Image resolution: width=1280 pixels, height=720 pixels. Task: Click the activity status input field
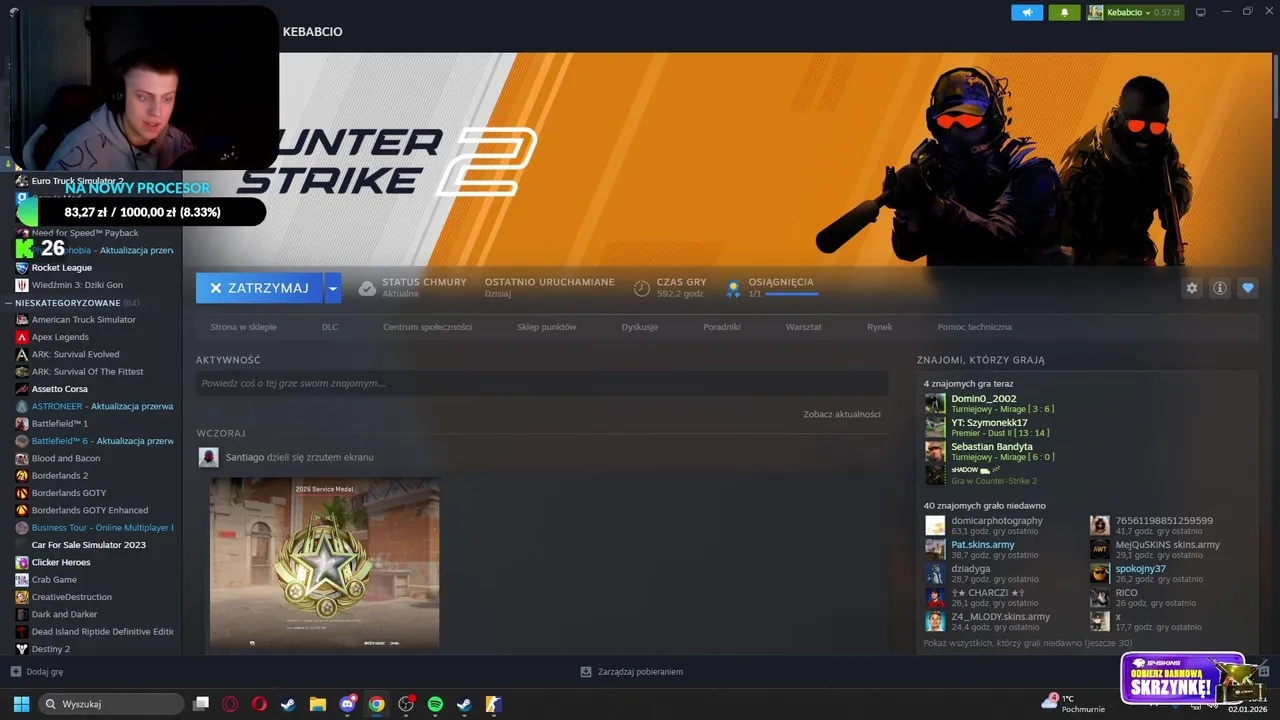[x=542, y=384]
